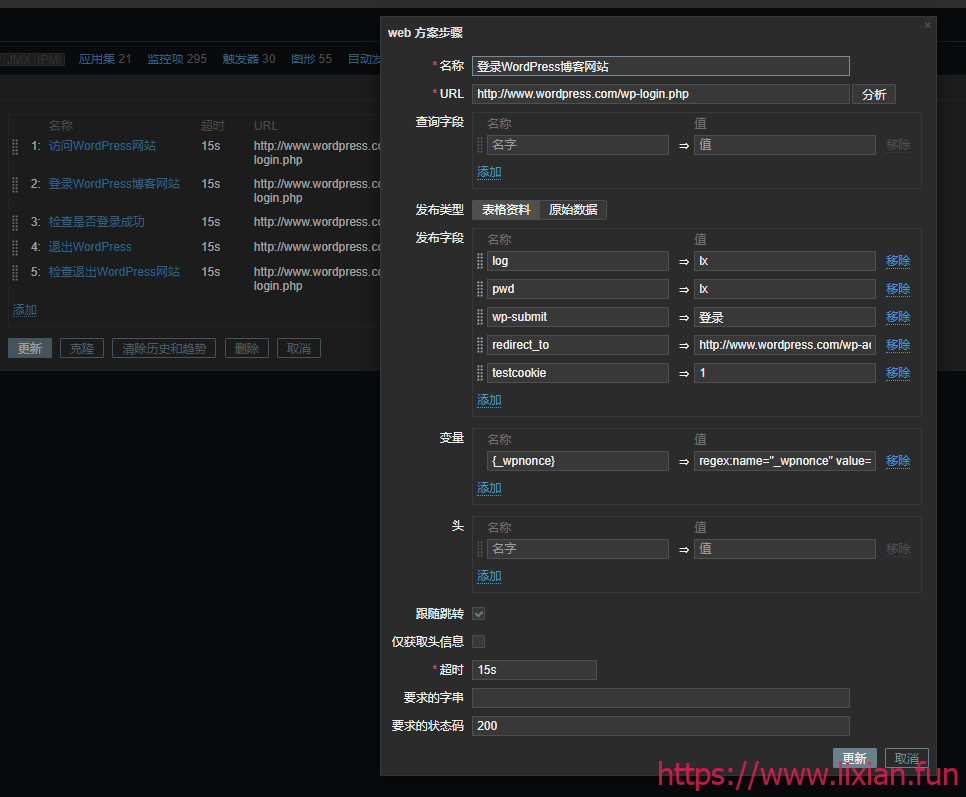Click query field value input 值
This screenshot has height=797, width=966.
(x=784, y=145)
